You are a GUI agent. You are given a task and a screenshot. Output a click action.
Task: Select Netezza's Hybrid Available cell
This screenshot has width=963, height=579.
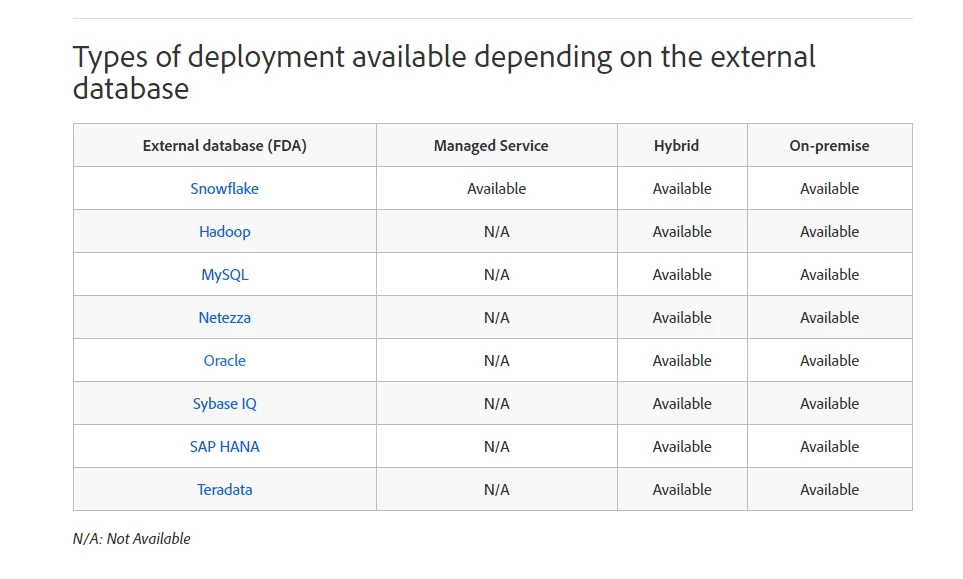(x=682, y=317)
